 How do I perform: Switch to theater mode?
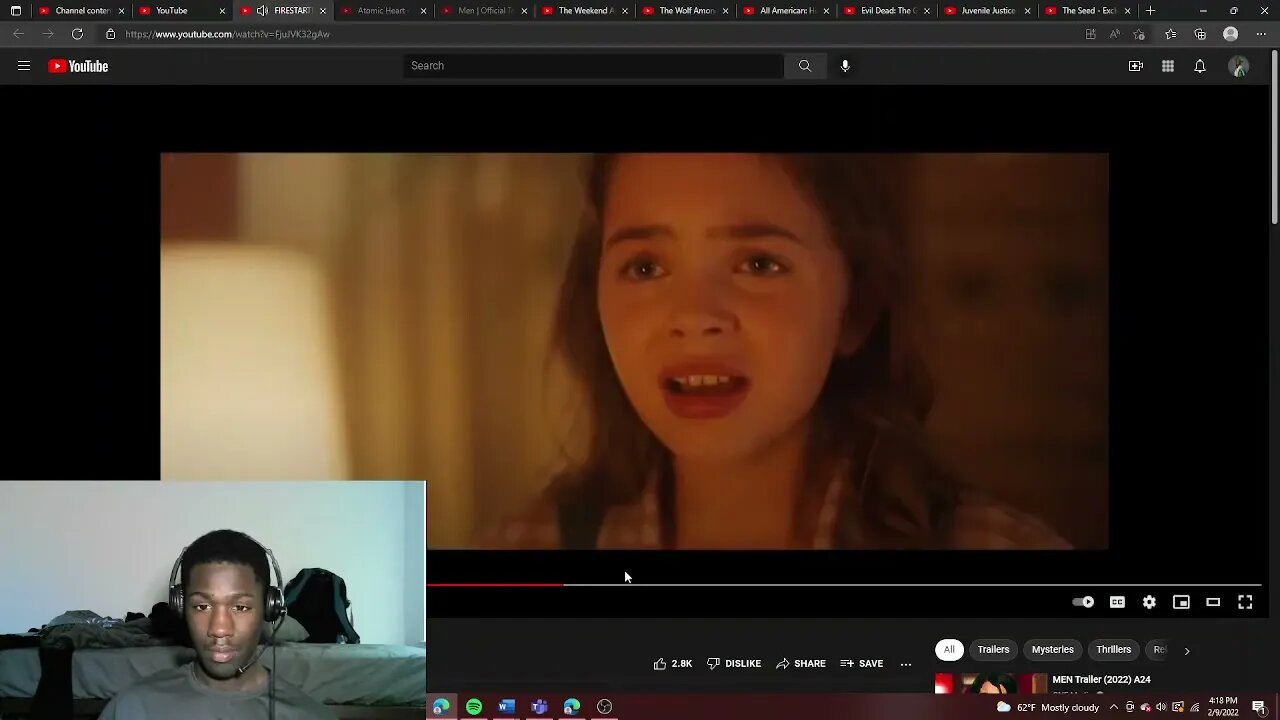coord(1213,602)
